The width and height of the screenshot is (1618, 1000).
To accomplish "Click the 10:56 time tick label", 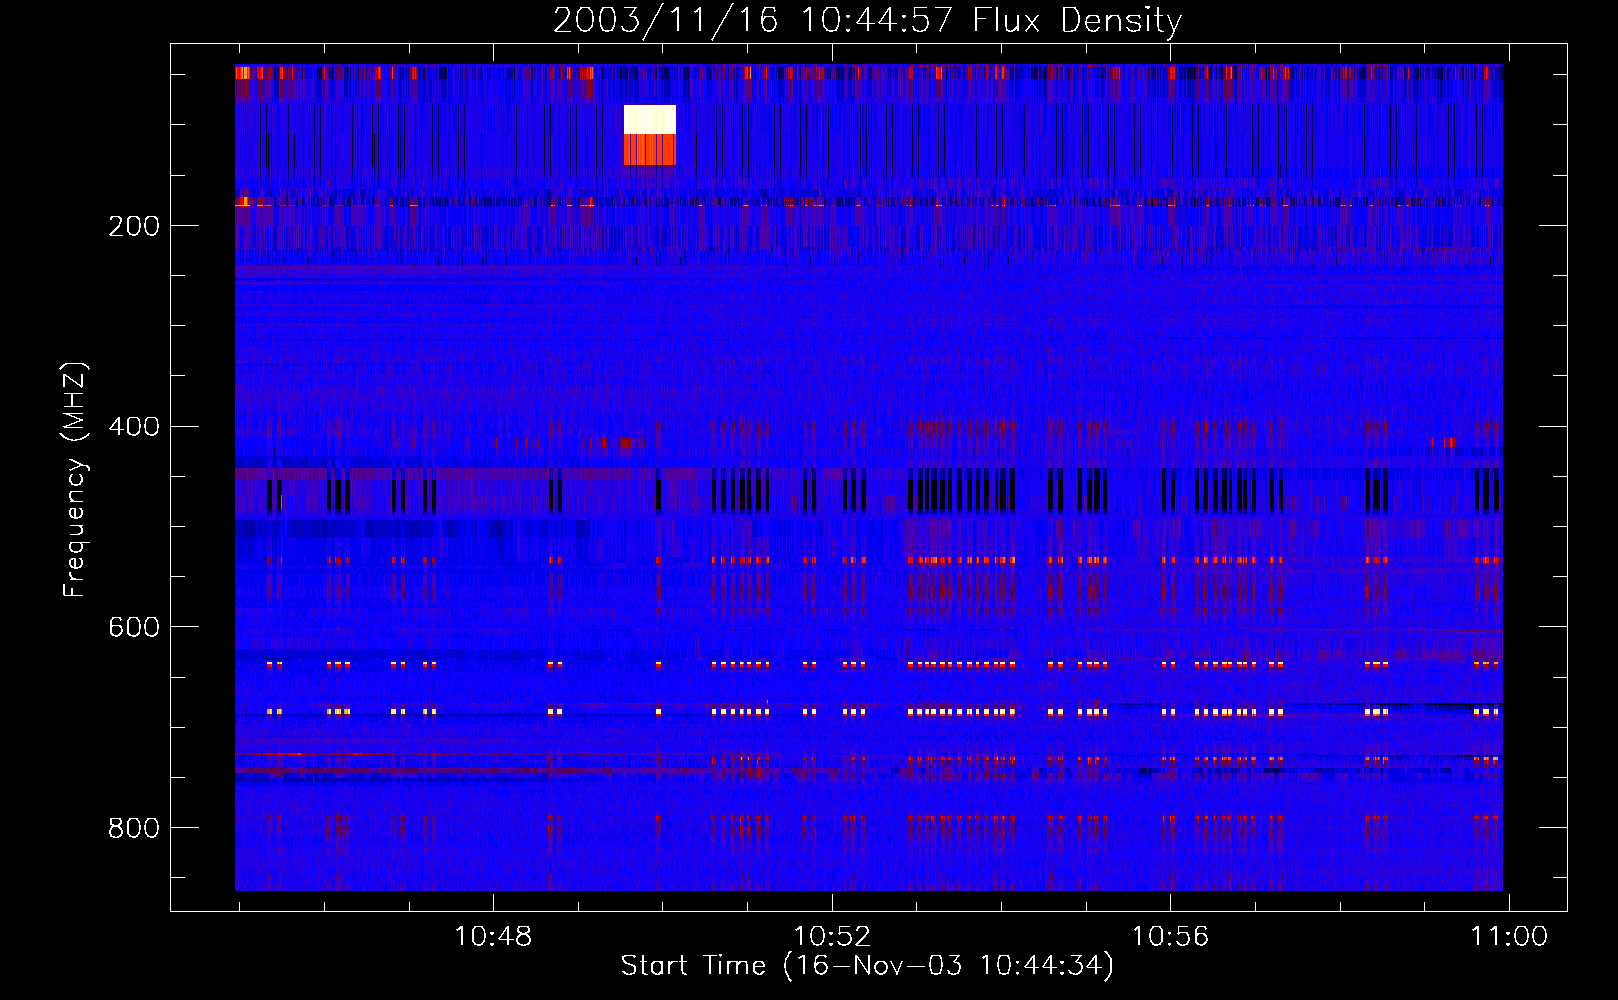I will (x=1170, y=937).
